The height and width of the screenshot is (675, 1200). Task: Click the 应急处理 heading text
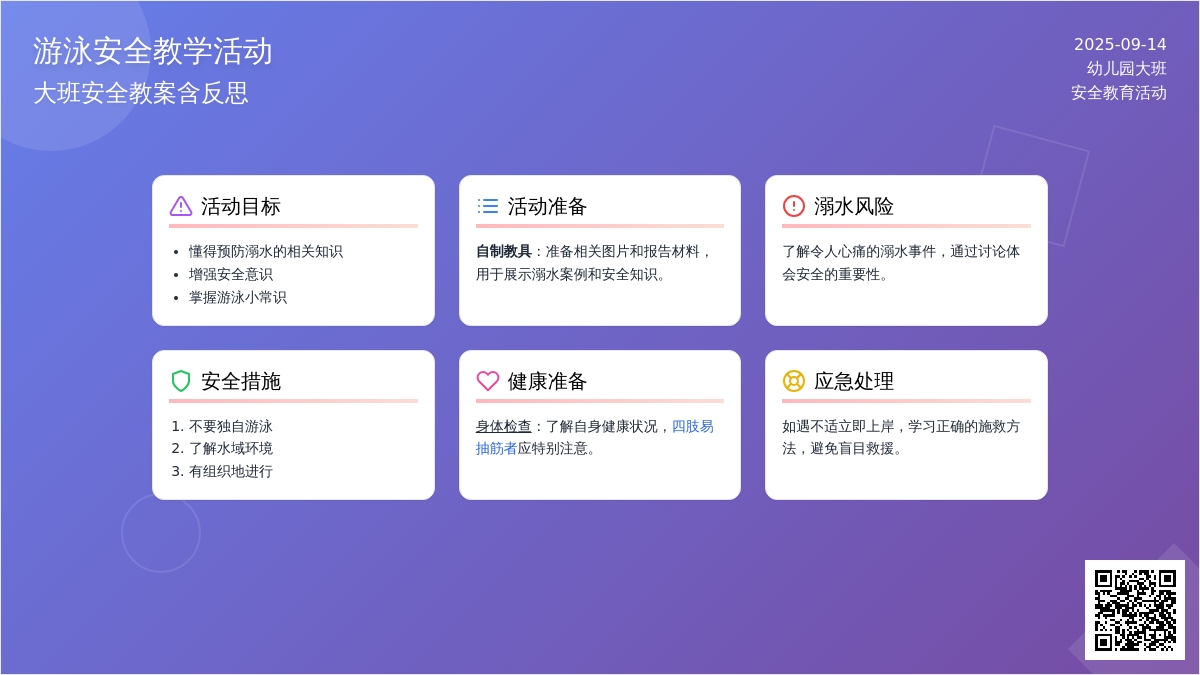pos(853,381)
